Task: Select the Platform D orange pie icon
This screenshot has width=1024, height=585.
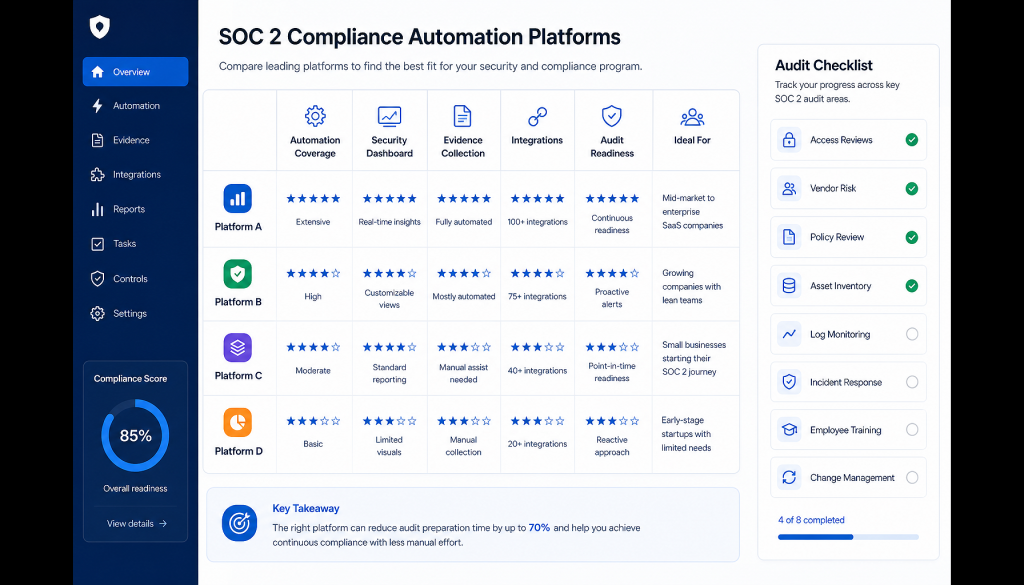Action: (x=238, y=422)
